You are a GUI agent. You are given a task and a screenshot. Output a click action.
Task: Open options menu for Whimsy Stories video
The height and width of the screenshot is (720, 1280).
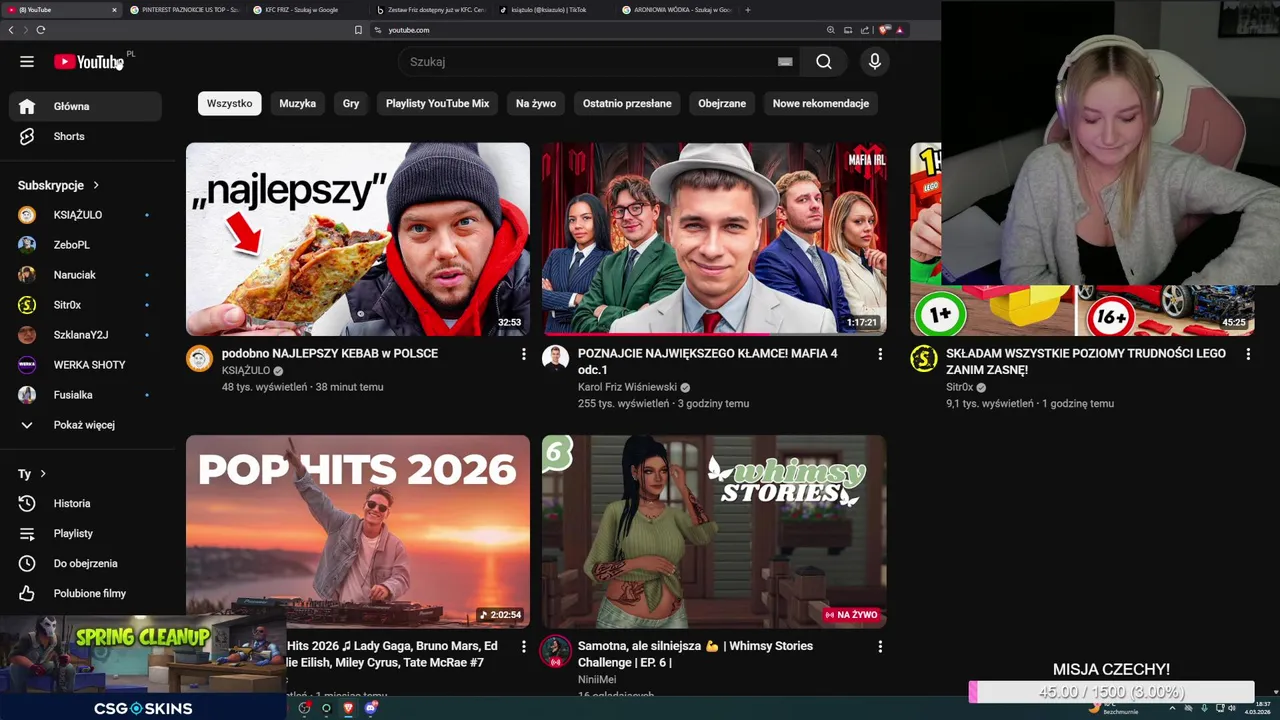(x=880, y=647)
